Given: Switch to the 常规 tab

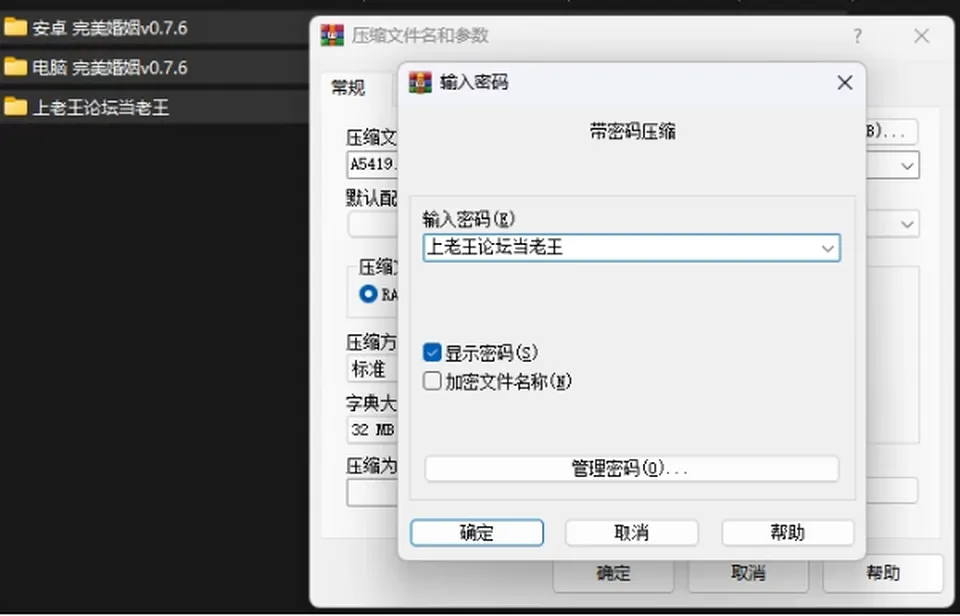Looking at the screenshot, I should coord(348,88).
